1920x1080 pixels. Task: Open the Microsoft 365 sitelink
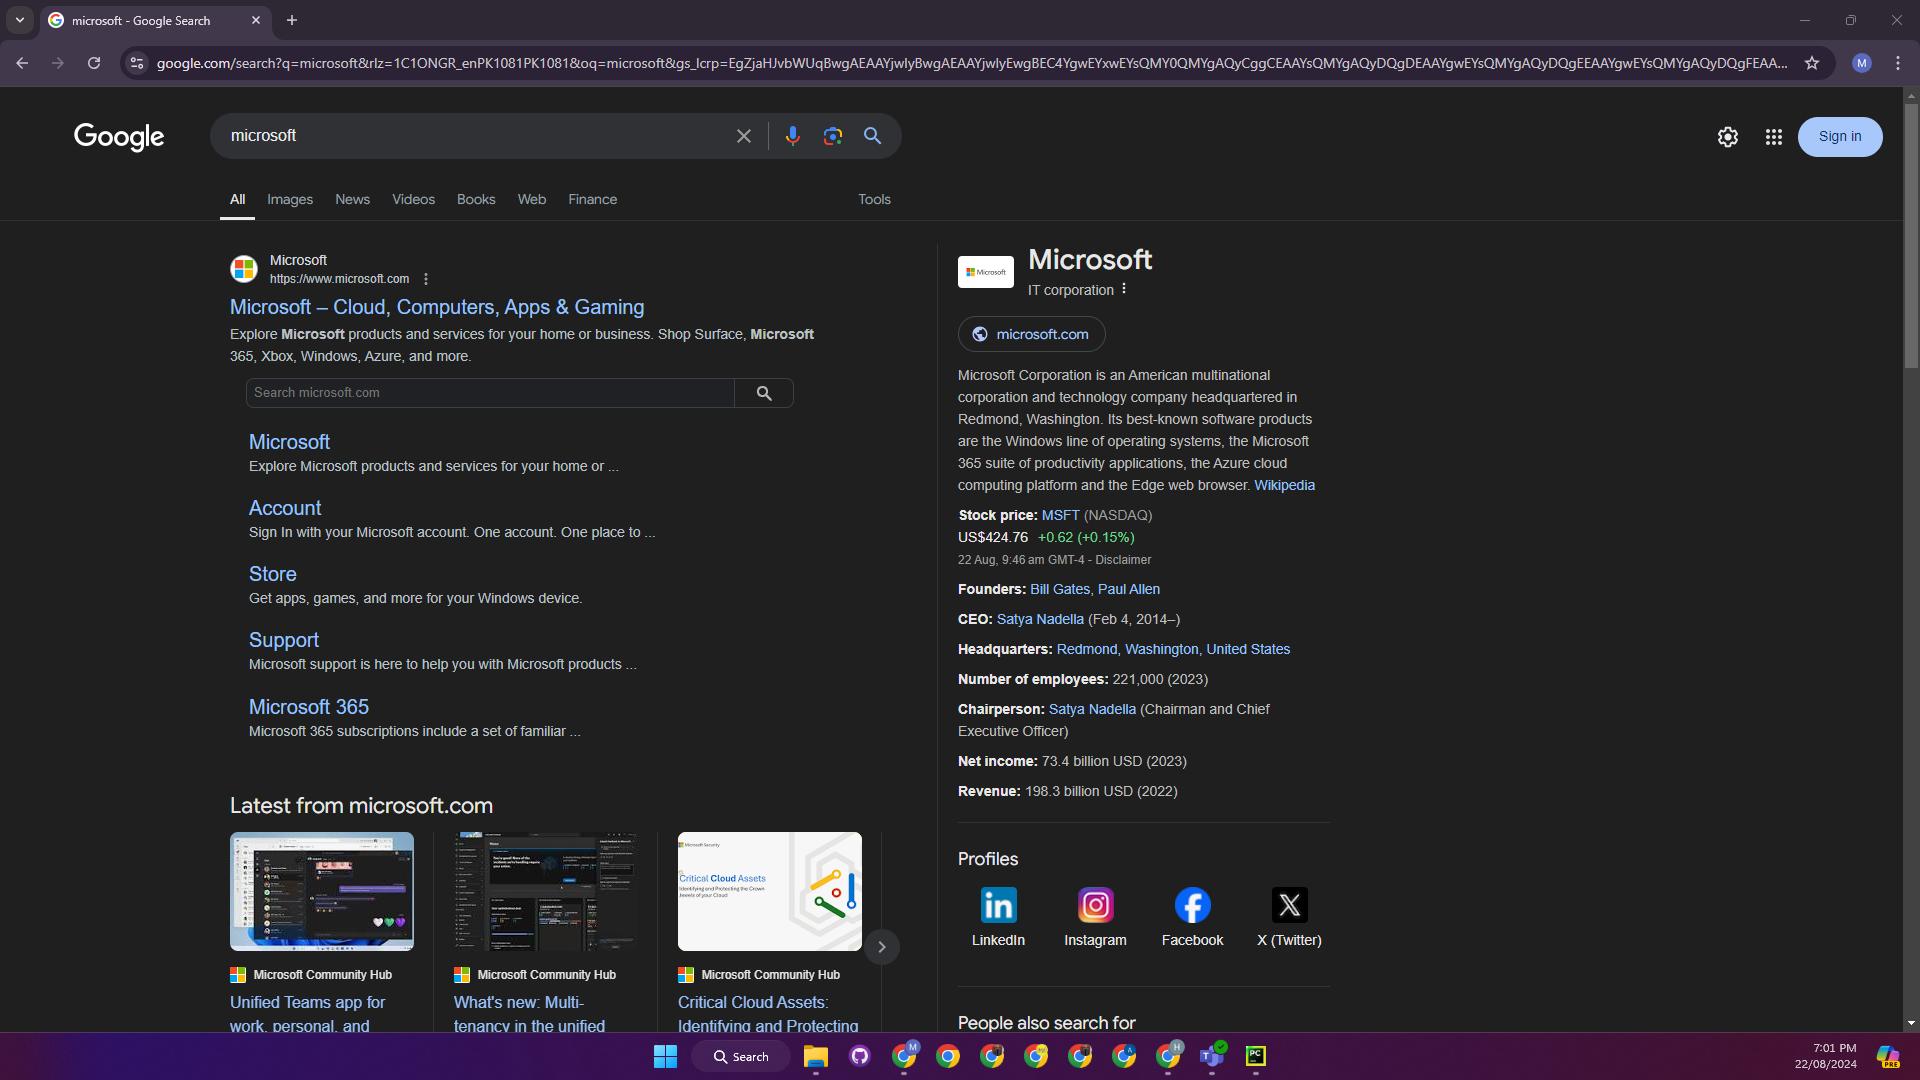pyautogui.click(x=309, y=707)
